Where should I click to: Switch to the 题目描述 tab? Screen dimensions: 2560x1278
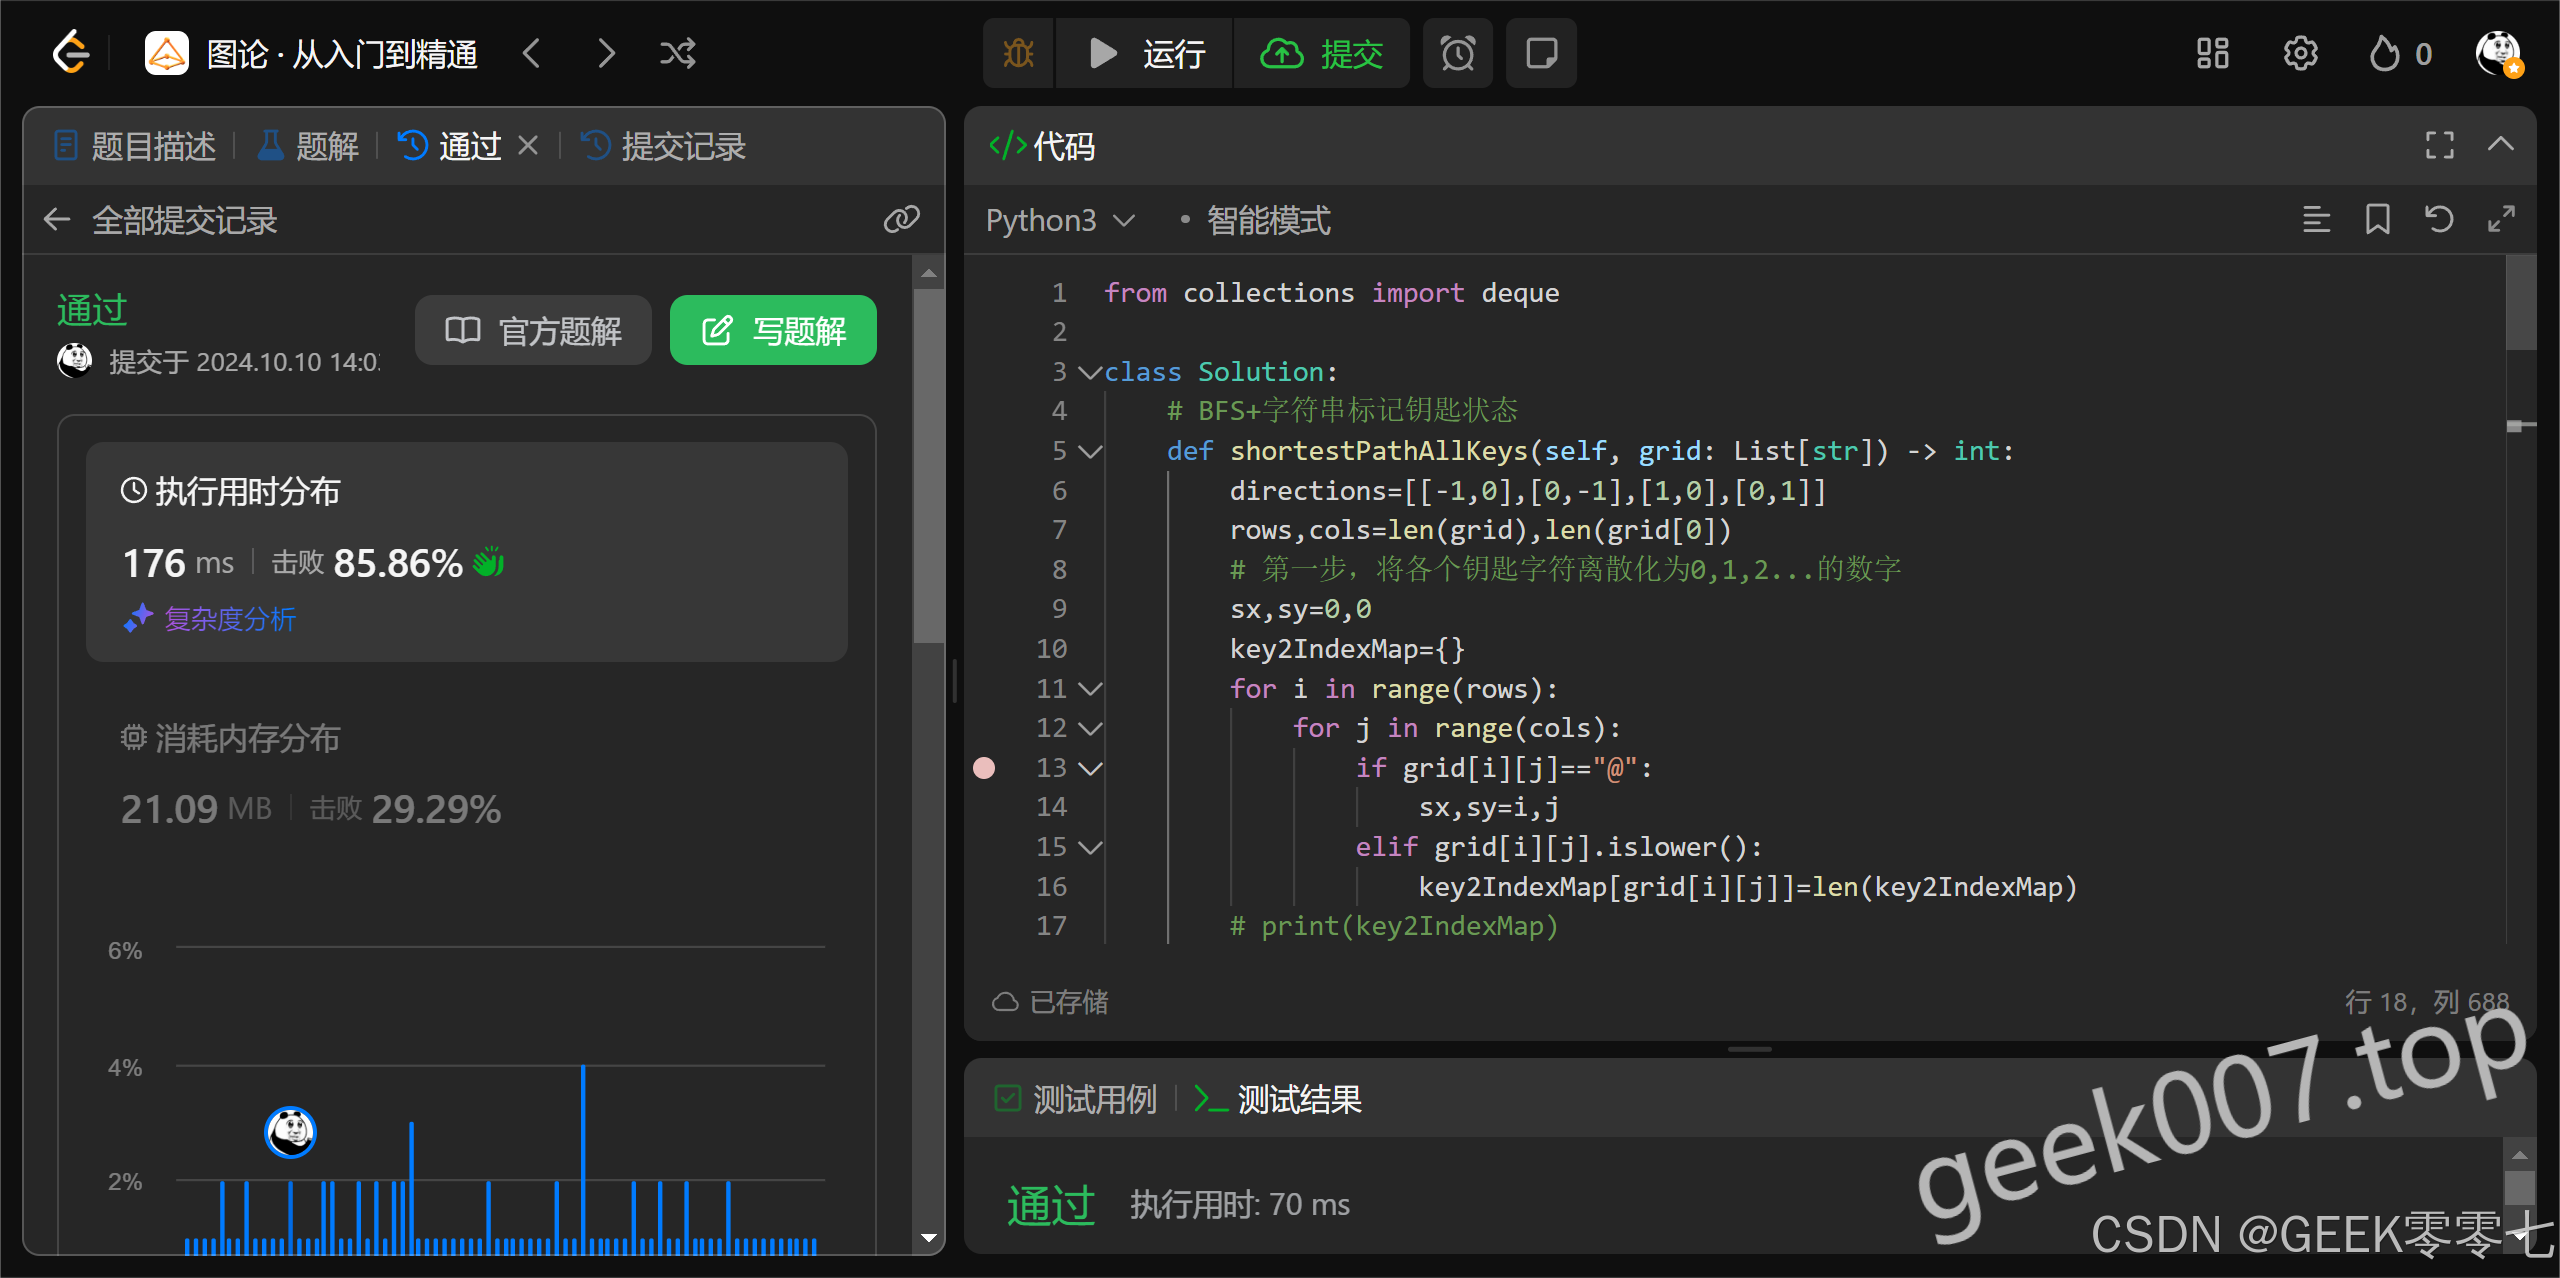click(135, 146)
